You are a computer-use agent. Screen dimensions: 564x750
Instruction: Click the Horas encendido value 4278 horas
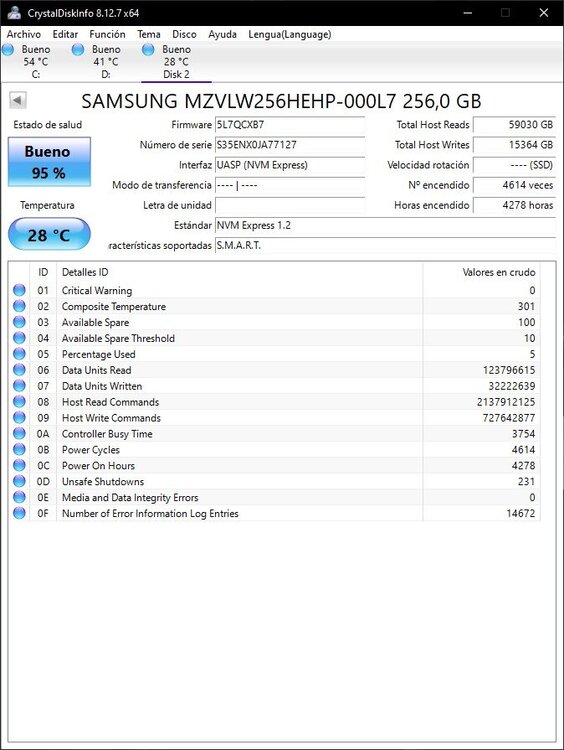514,205
